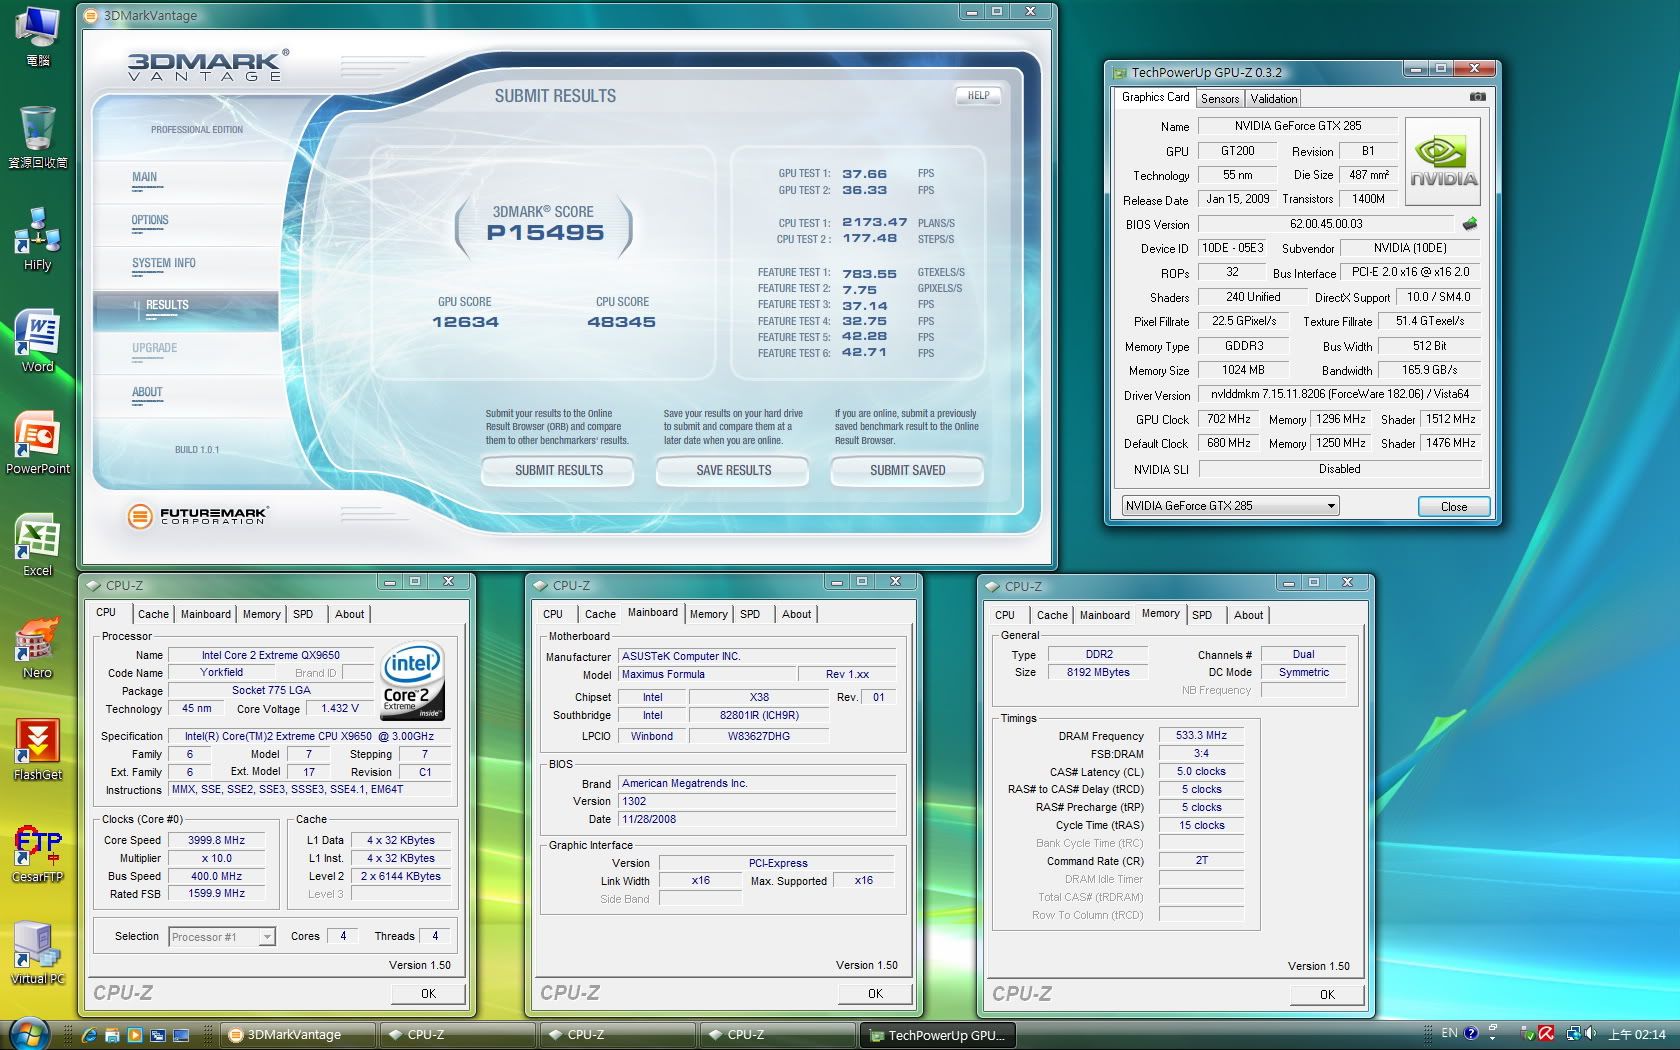Switch to the Sensors tab in GPU-Z
Viewport: 1680px width, 1050px height.
click(x=1220, y=98)
